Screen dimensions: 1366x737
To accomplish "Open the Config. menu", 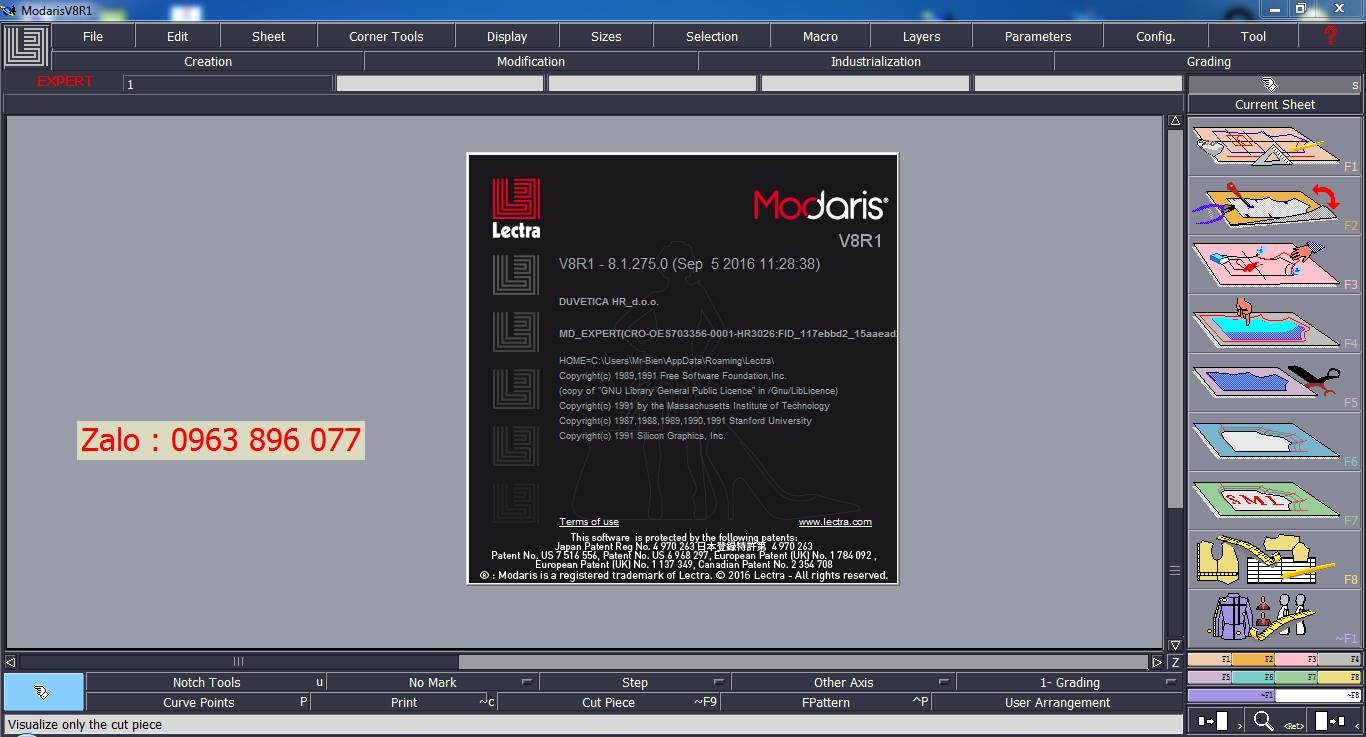I will pyautogui.click(x=1155, y=36).
